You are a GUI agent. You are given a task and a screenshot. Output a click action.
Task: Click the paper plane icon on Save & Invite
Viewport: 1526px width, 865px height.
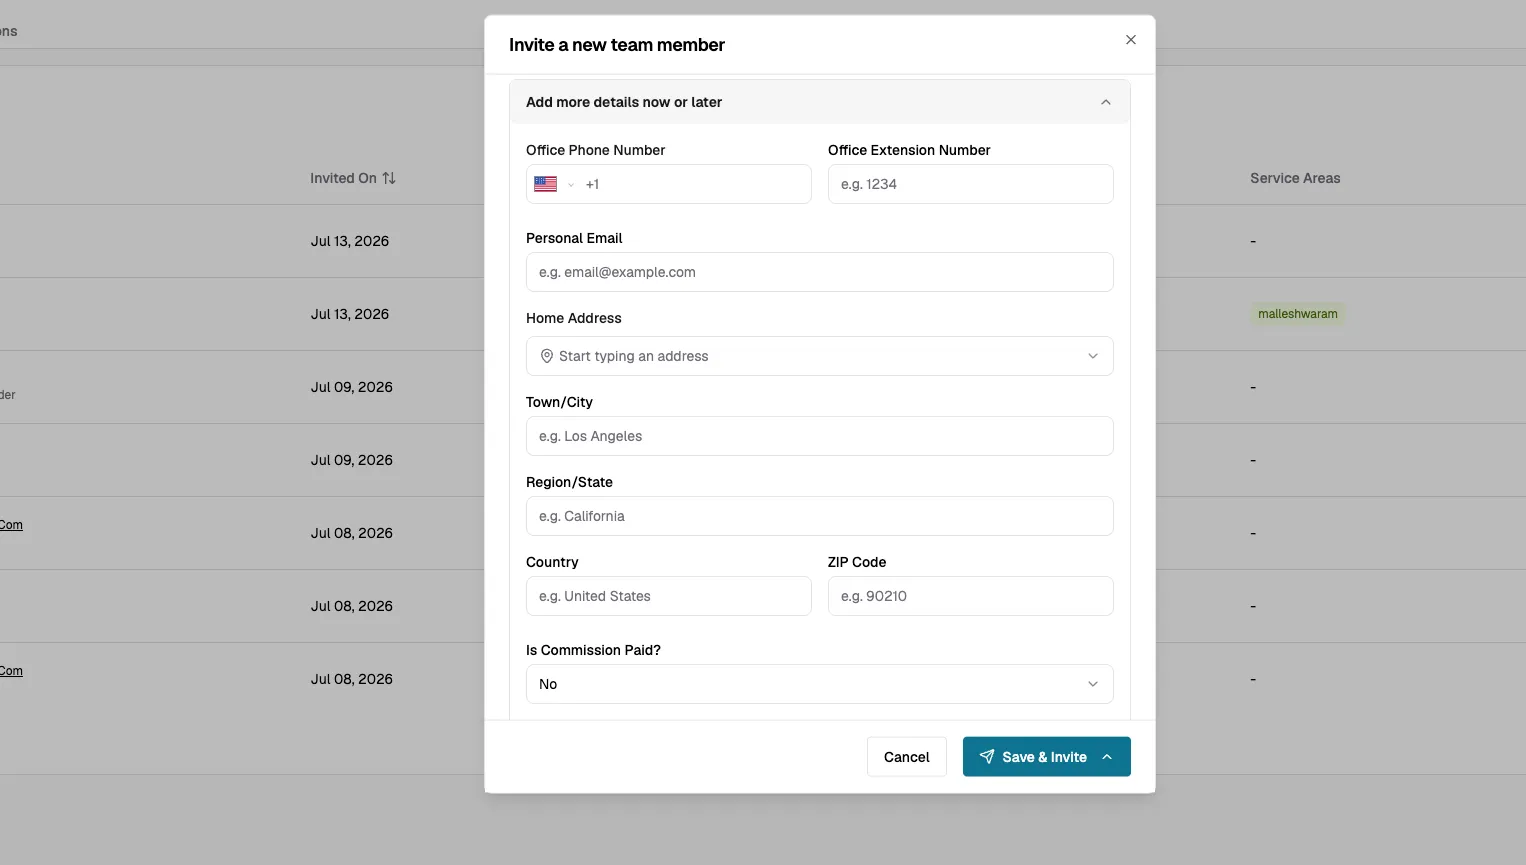(987, 757)
